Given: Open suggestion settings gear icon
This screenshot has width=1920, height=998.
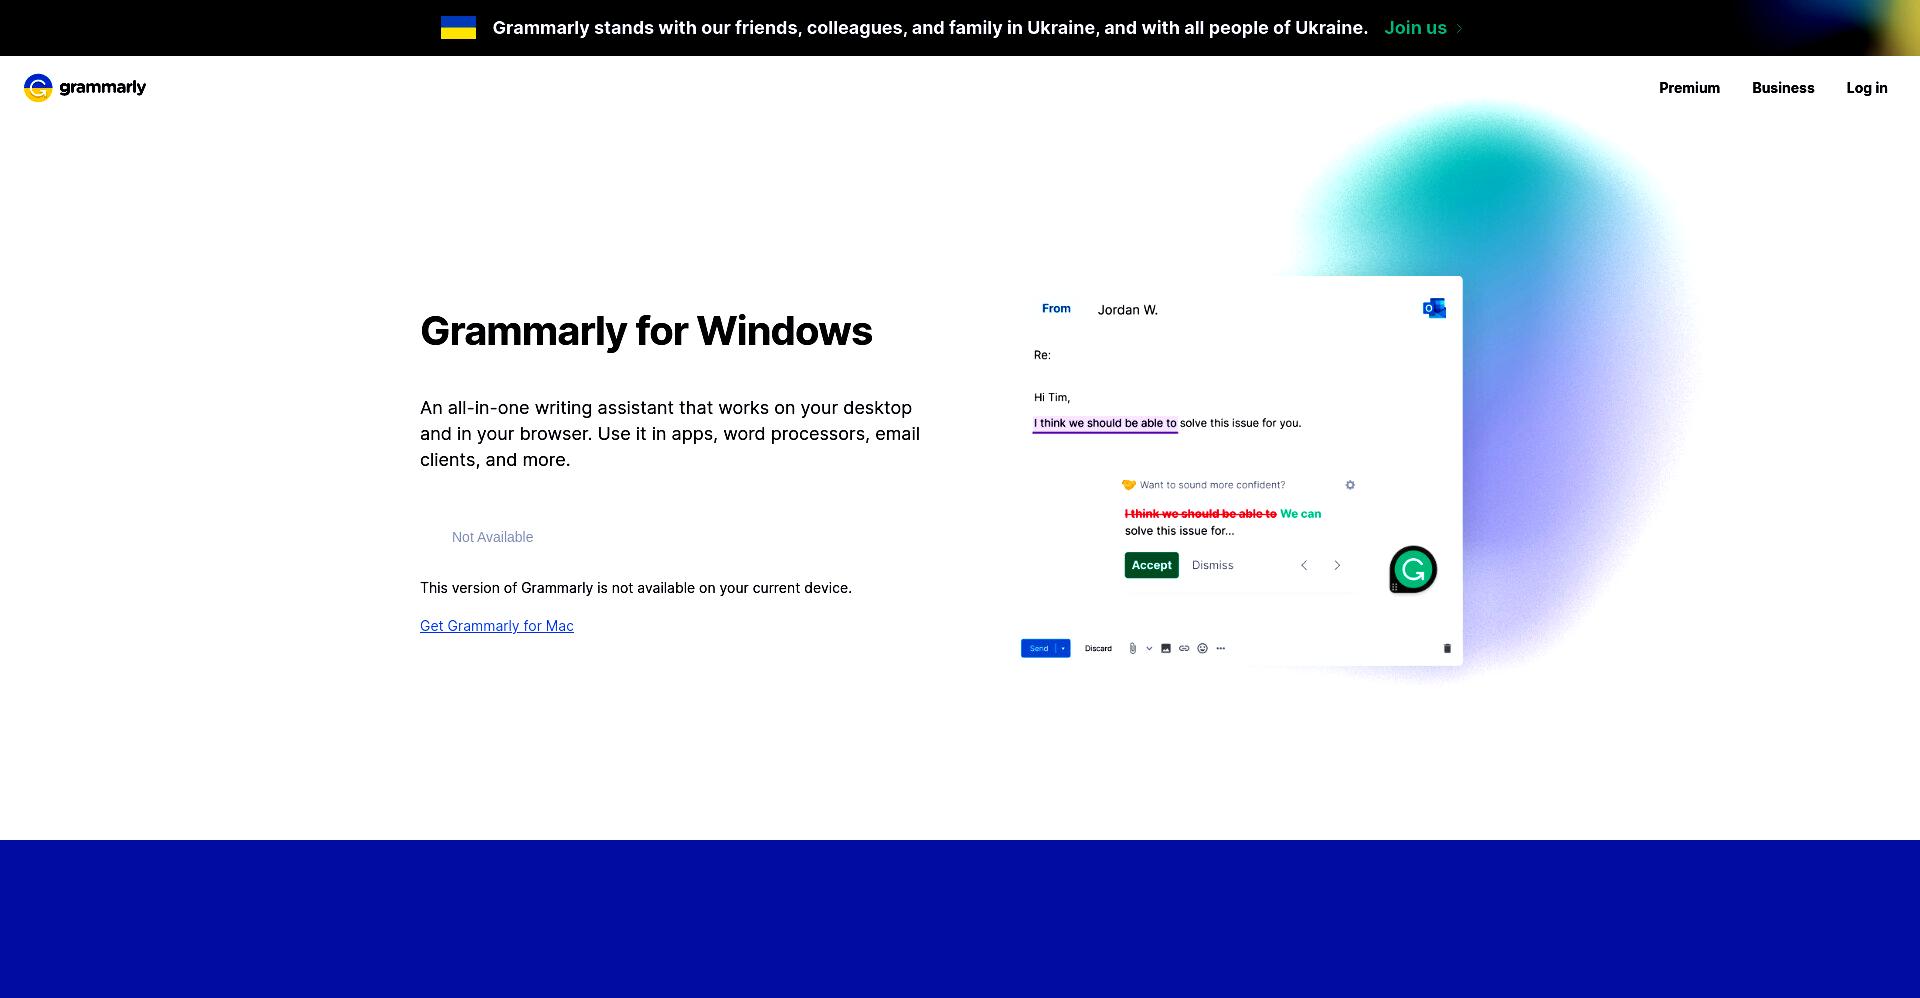Looking at the screenshot, I should [1350, 485].
